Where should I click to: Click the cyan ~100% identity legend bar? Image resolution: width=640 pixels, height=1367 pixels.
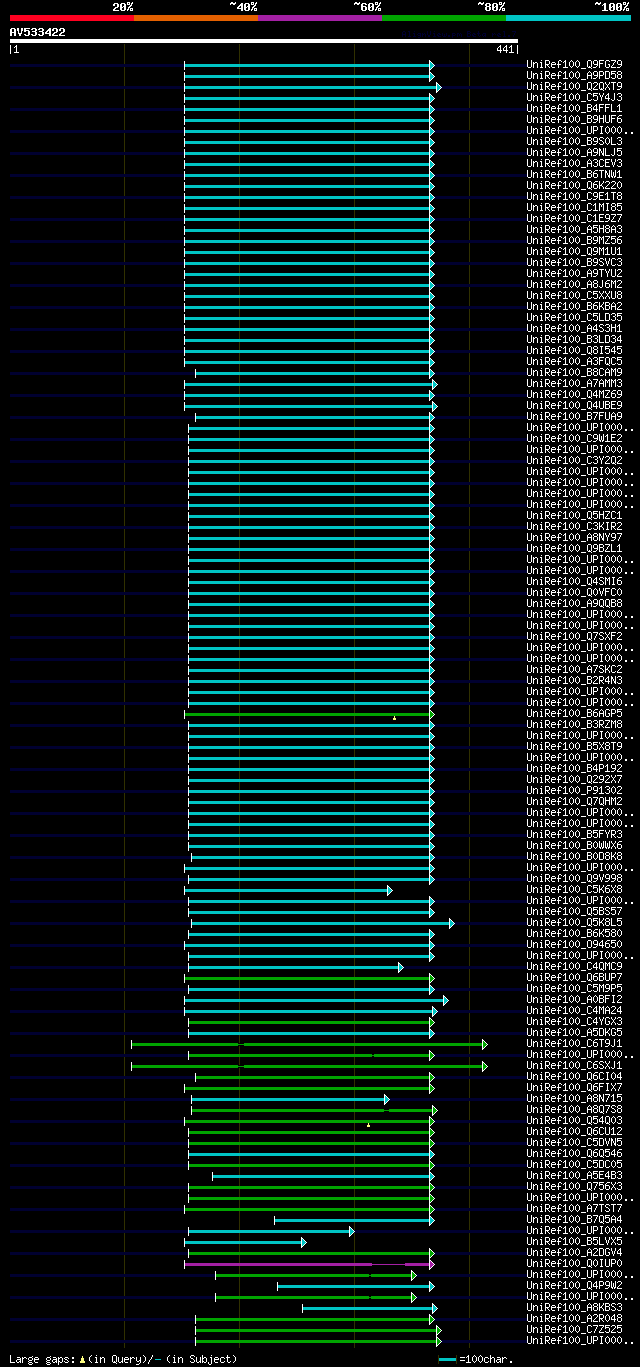coord(568,18)
